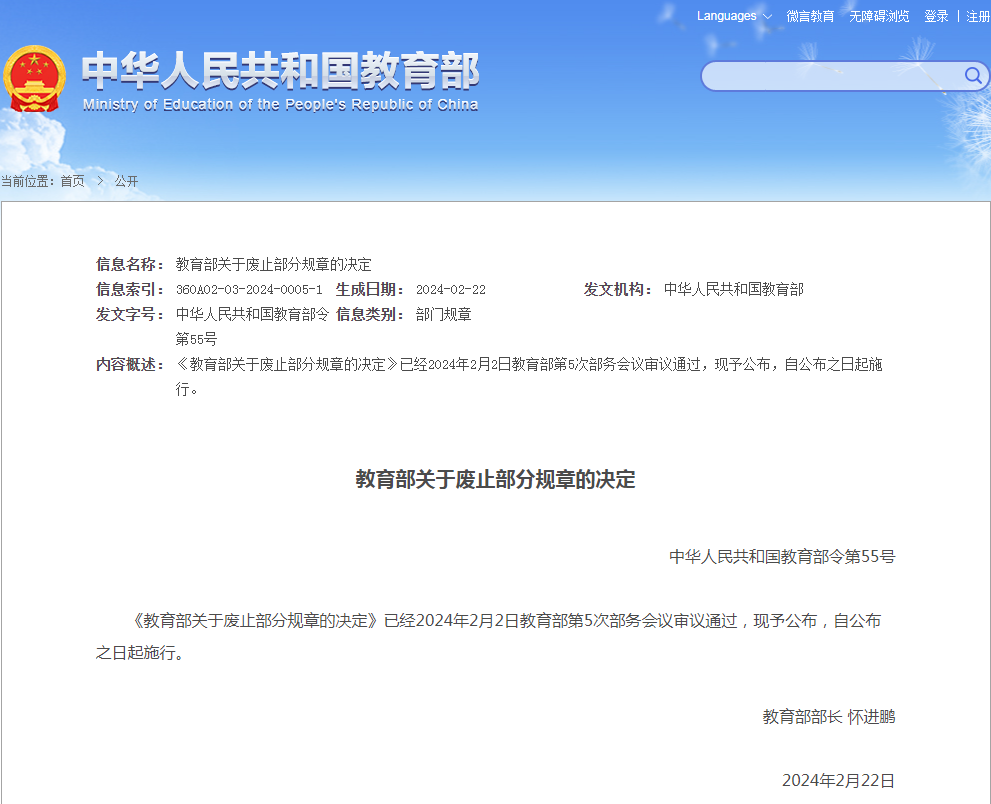This screenshot has height=804, width=991.
Task: Click the 中华人民共和国教育部令第55号 line
Action: point(782,556)
